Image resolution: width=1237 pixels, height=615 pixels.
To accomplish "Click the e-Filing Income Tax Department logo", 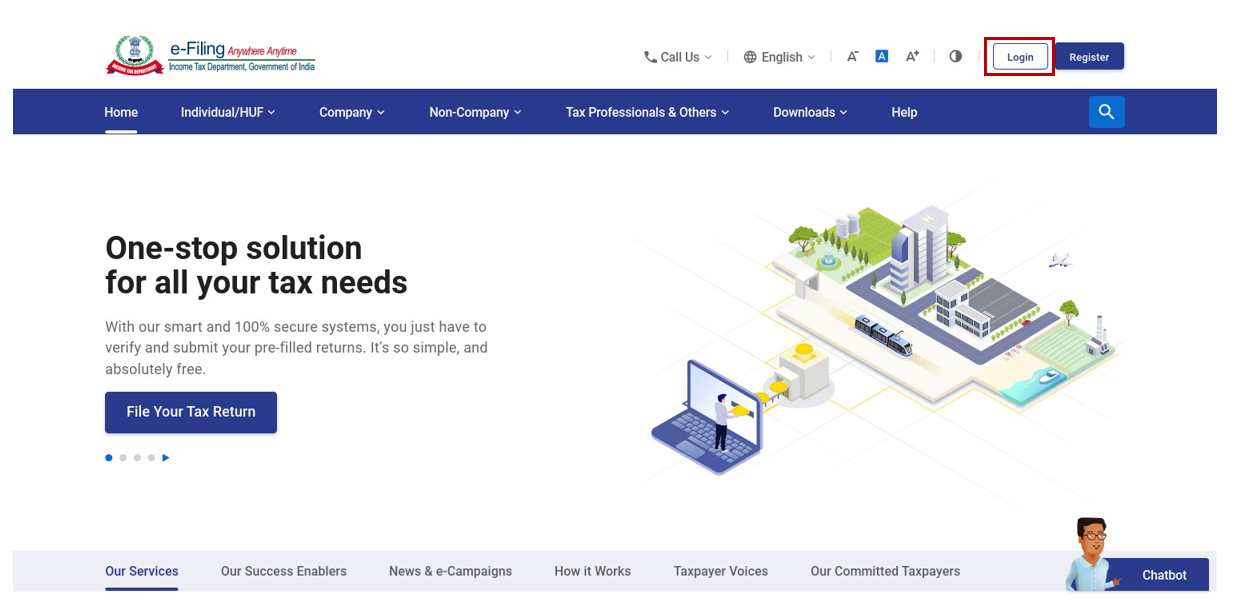I will click(211, 56).
